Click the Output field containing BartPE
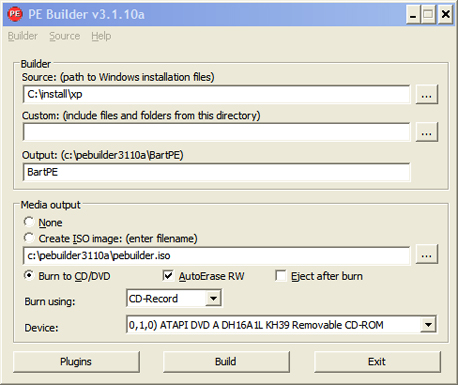 (216, 172)
